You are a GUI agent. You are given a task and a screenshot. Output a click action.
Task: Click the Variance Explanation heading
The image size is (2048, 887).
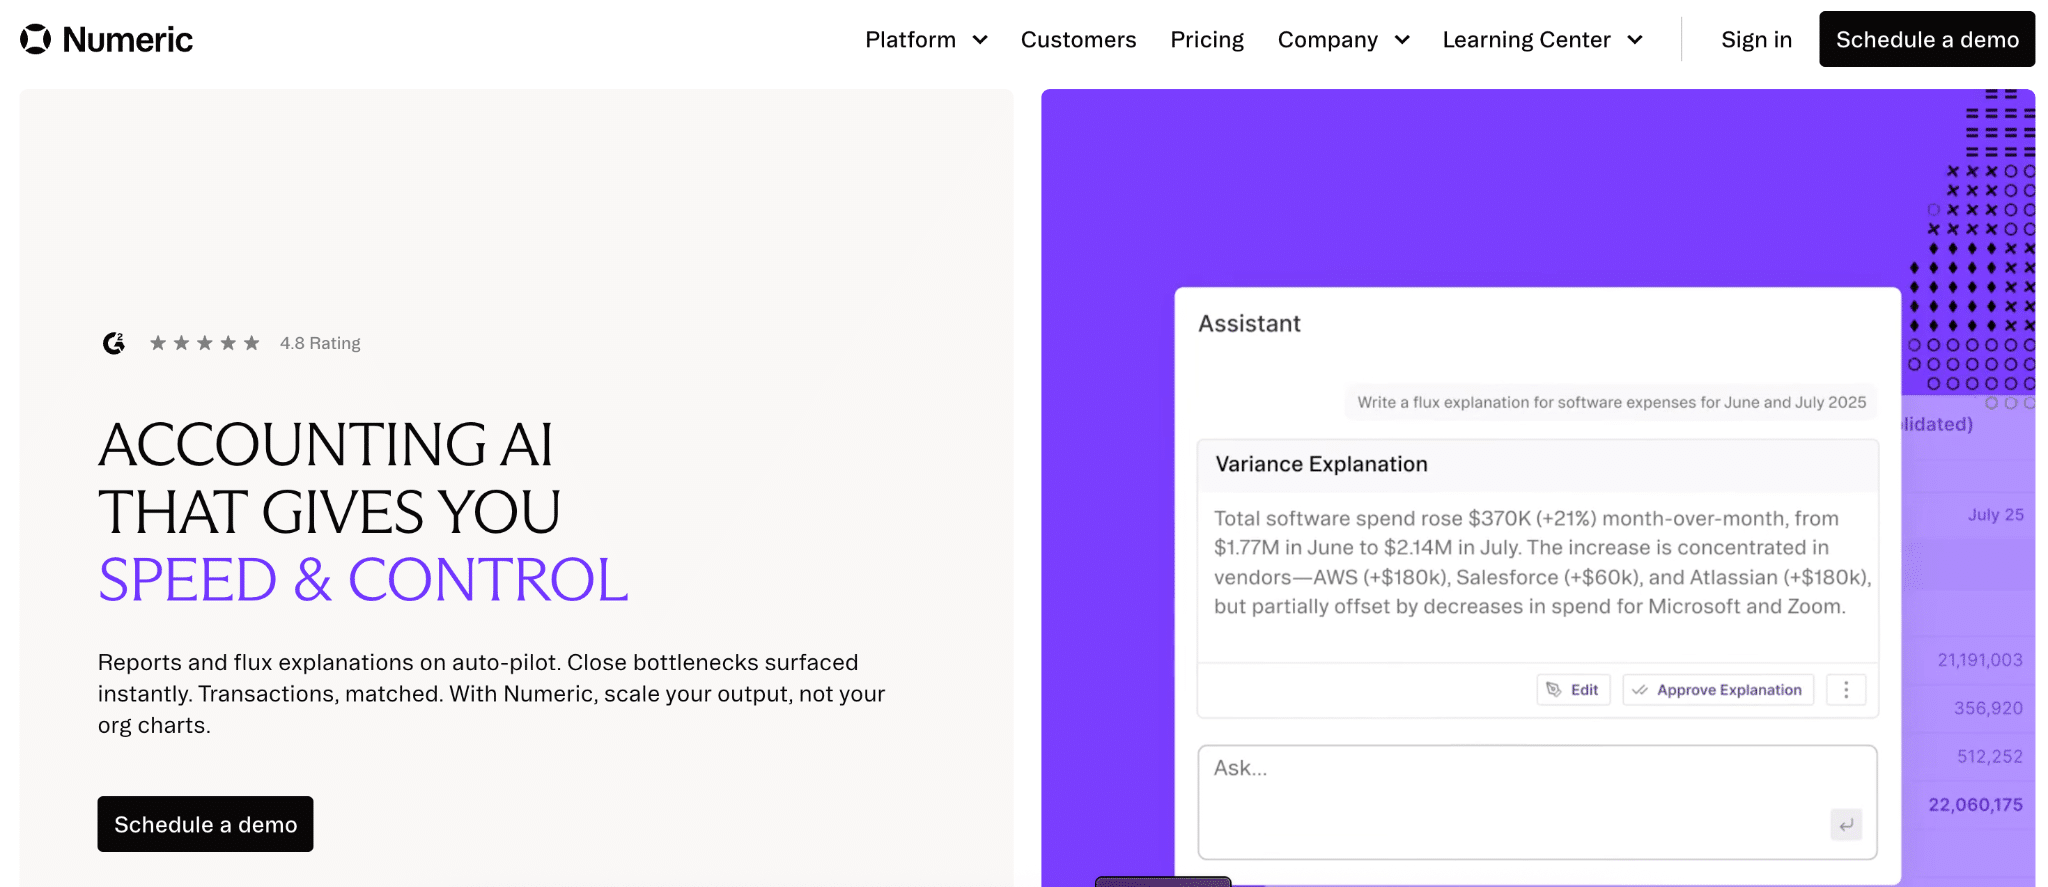coord(1321,464)
